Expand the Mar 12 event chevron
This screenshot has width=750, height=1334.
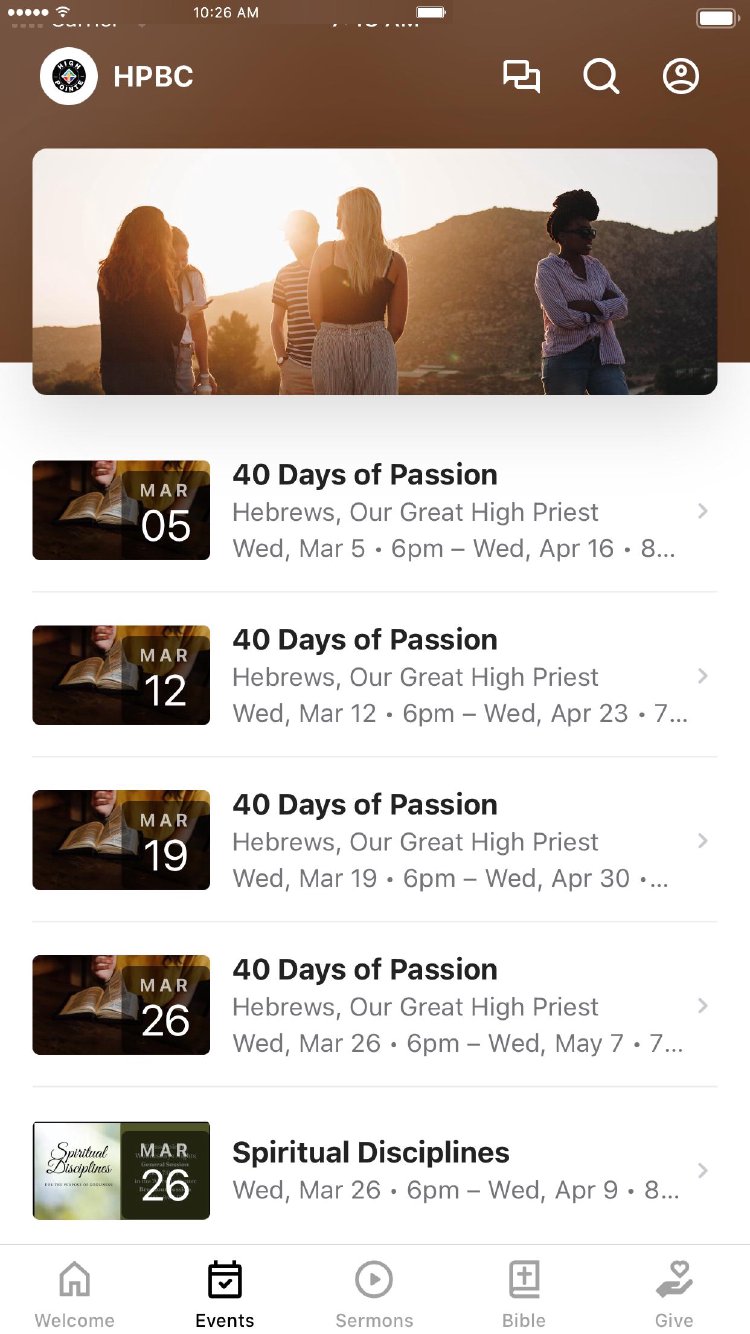703,676
